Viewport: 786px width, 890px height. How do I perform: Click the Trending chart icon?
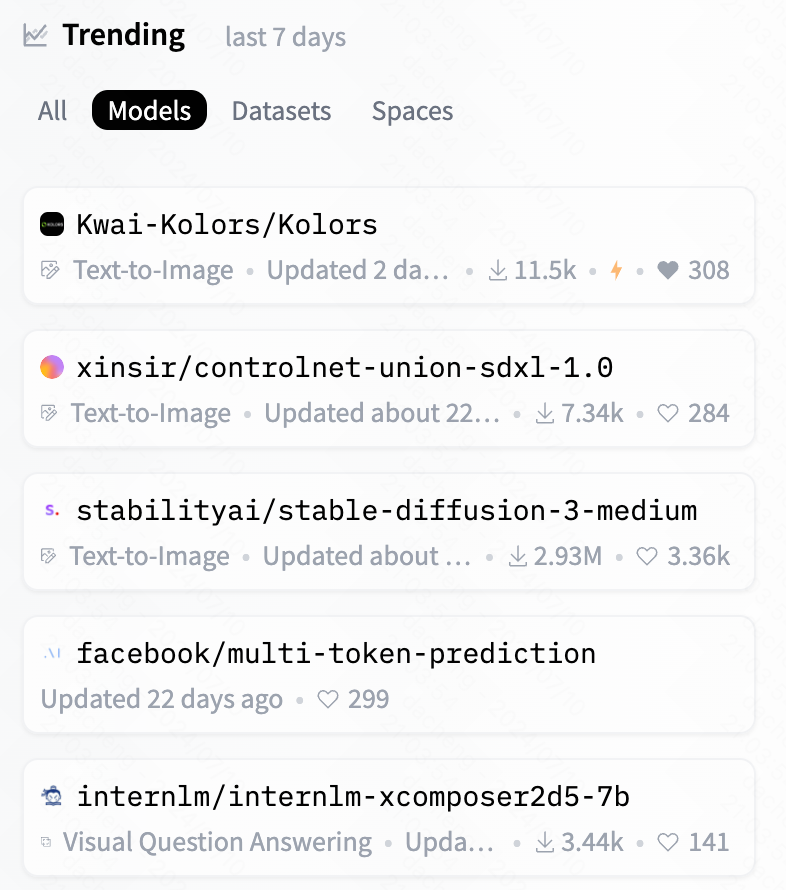36,35
